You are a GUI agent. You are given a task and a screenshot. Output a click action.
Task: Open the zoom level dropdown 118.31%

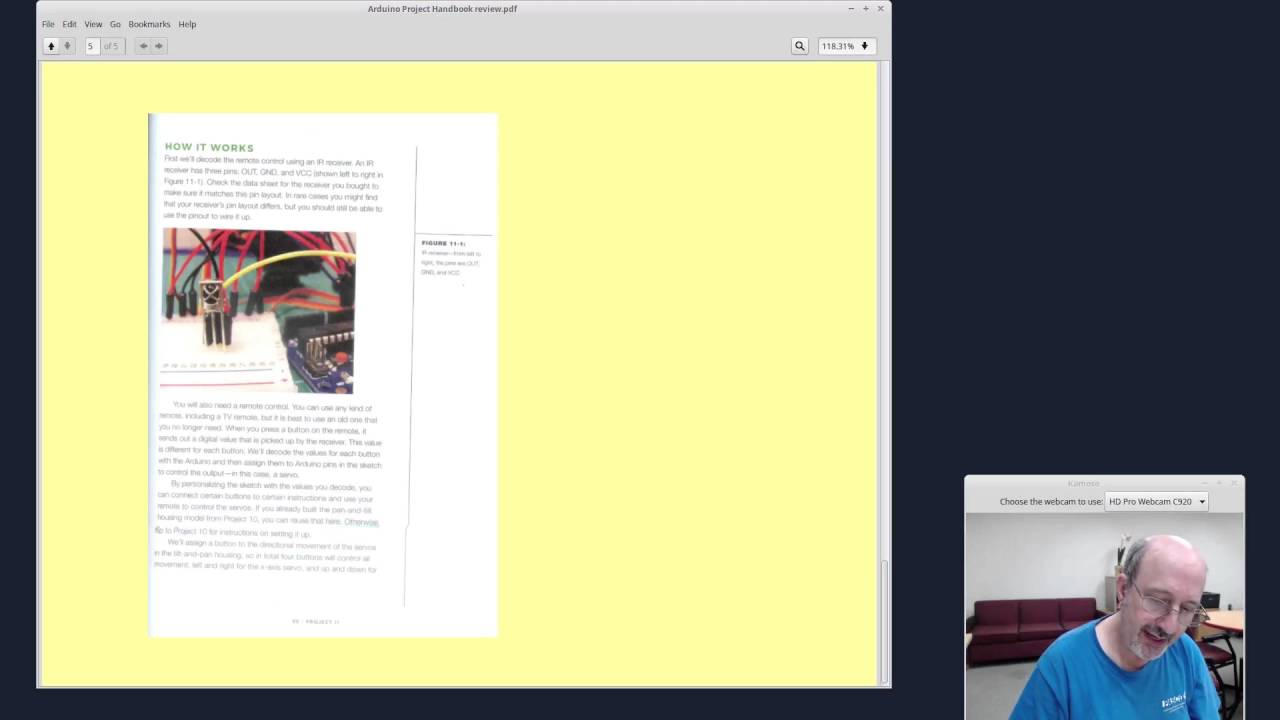(x=846, y=46)
